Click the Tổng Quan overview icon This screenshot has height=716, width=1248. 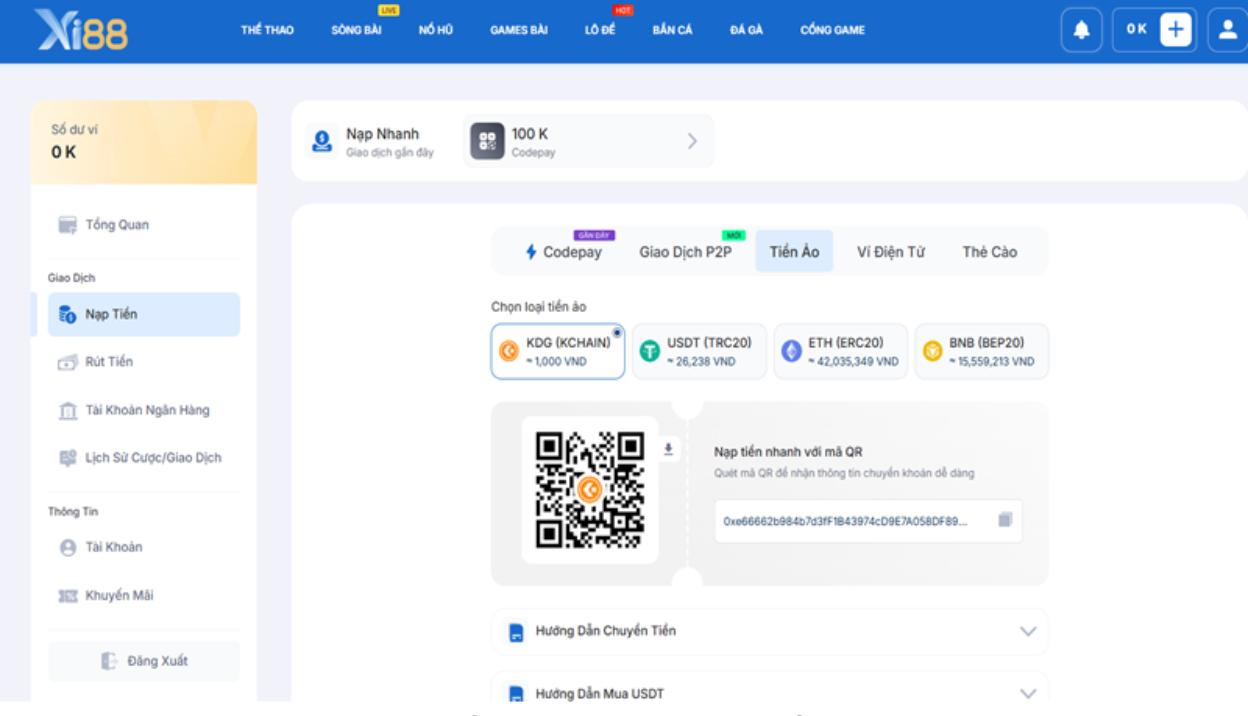(x=66, y=225)
